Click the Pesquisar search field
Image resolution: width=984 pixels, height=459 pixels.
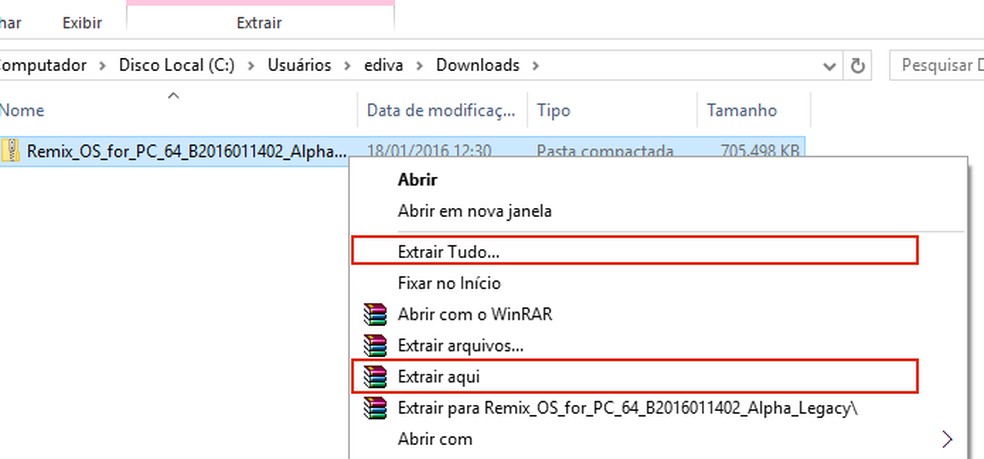point(936,65)
